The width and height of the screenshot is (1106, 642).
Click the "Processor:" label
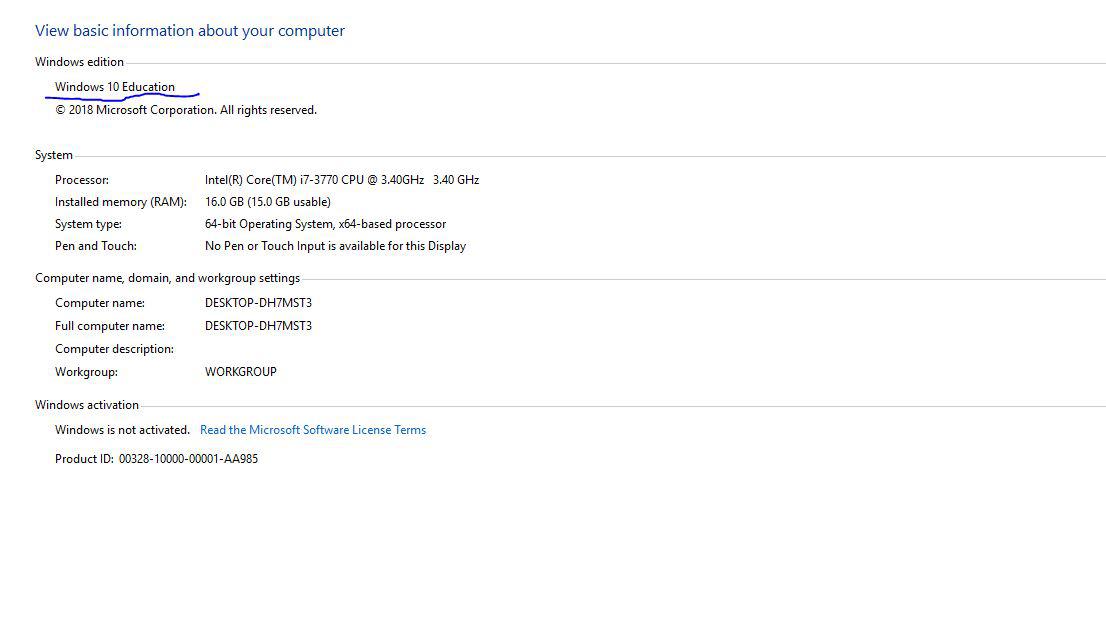82,180
